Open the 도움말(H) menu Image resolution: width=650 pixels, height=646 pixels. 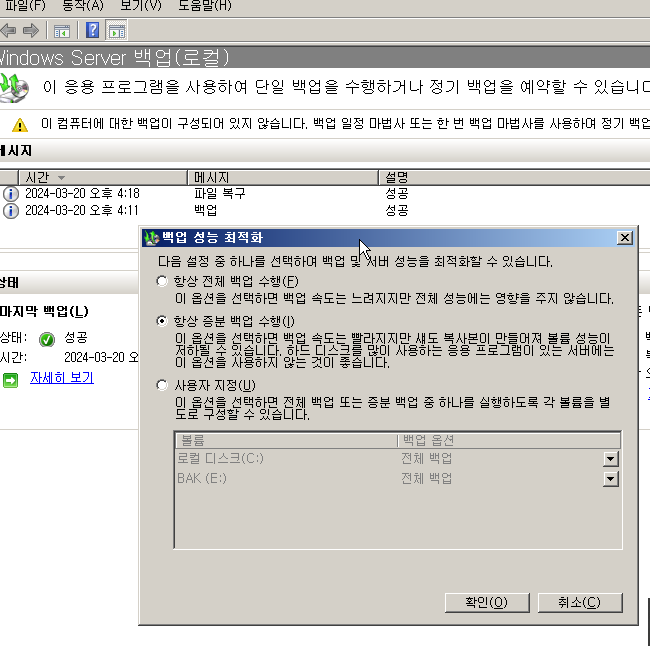(x=205, y=6)
